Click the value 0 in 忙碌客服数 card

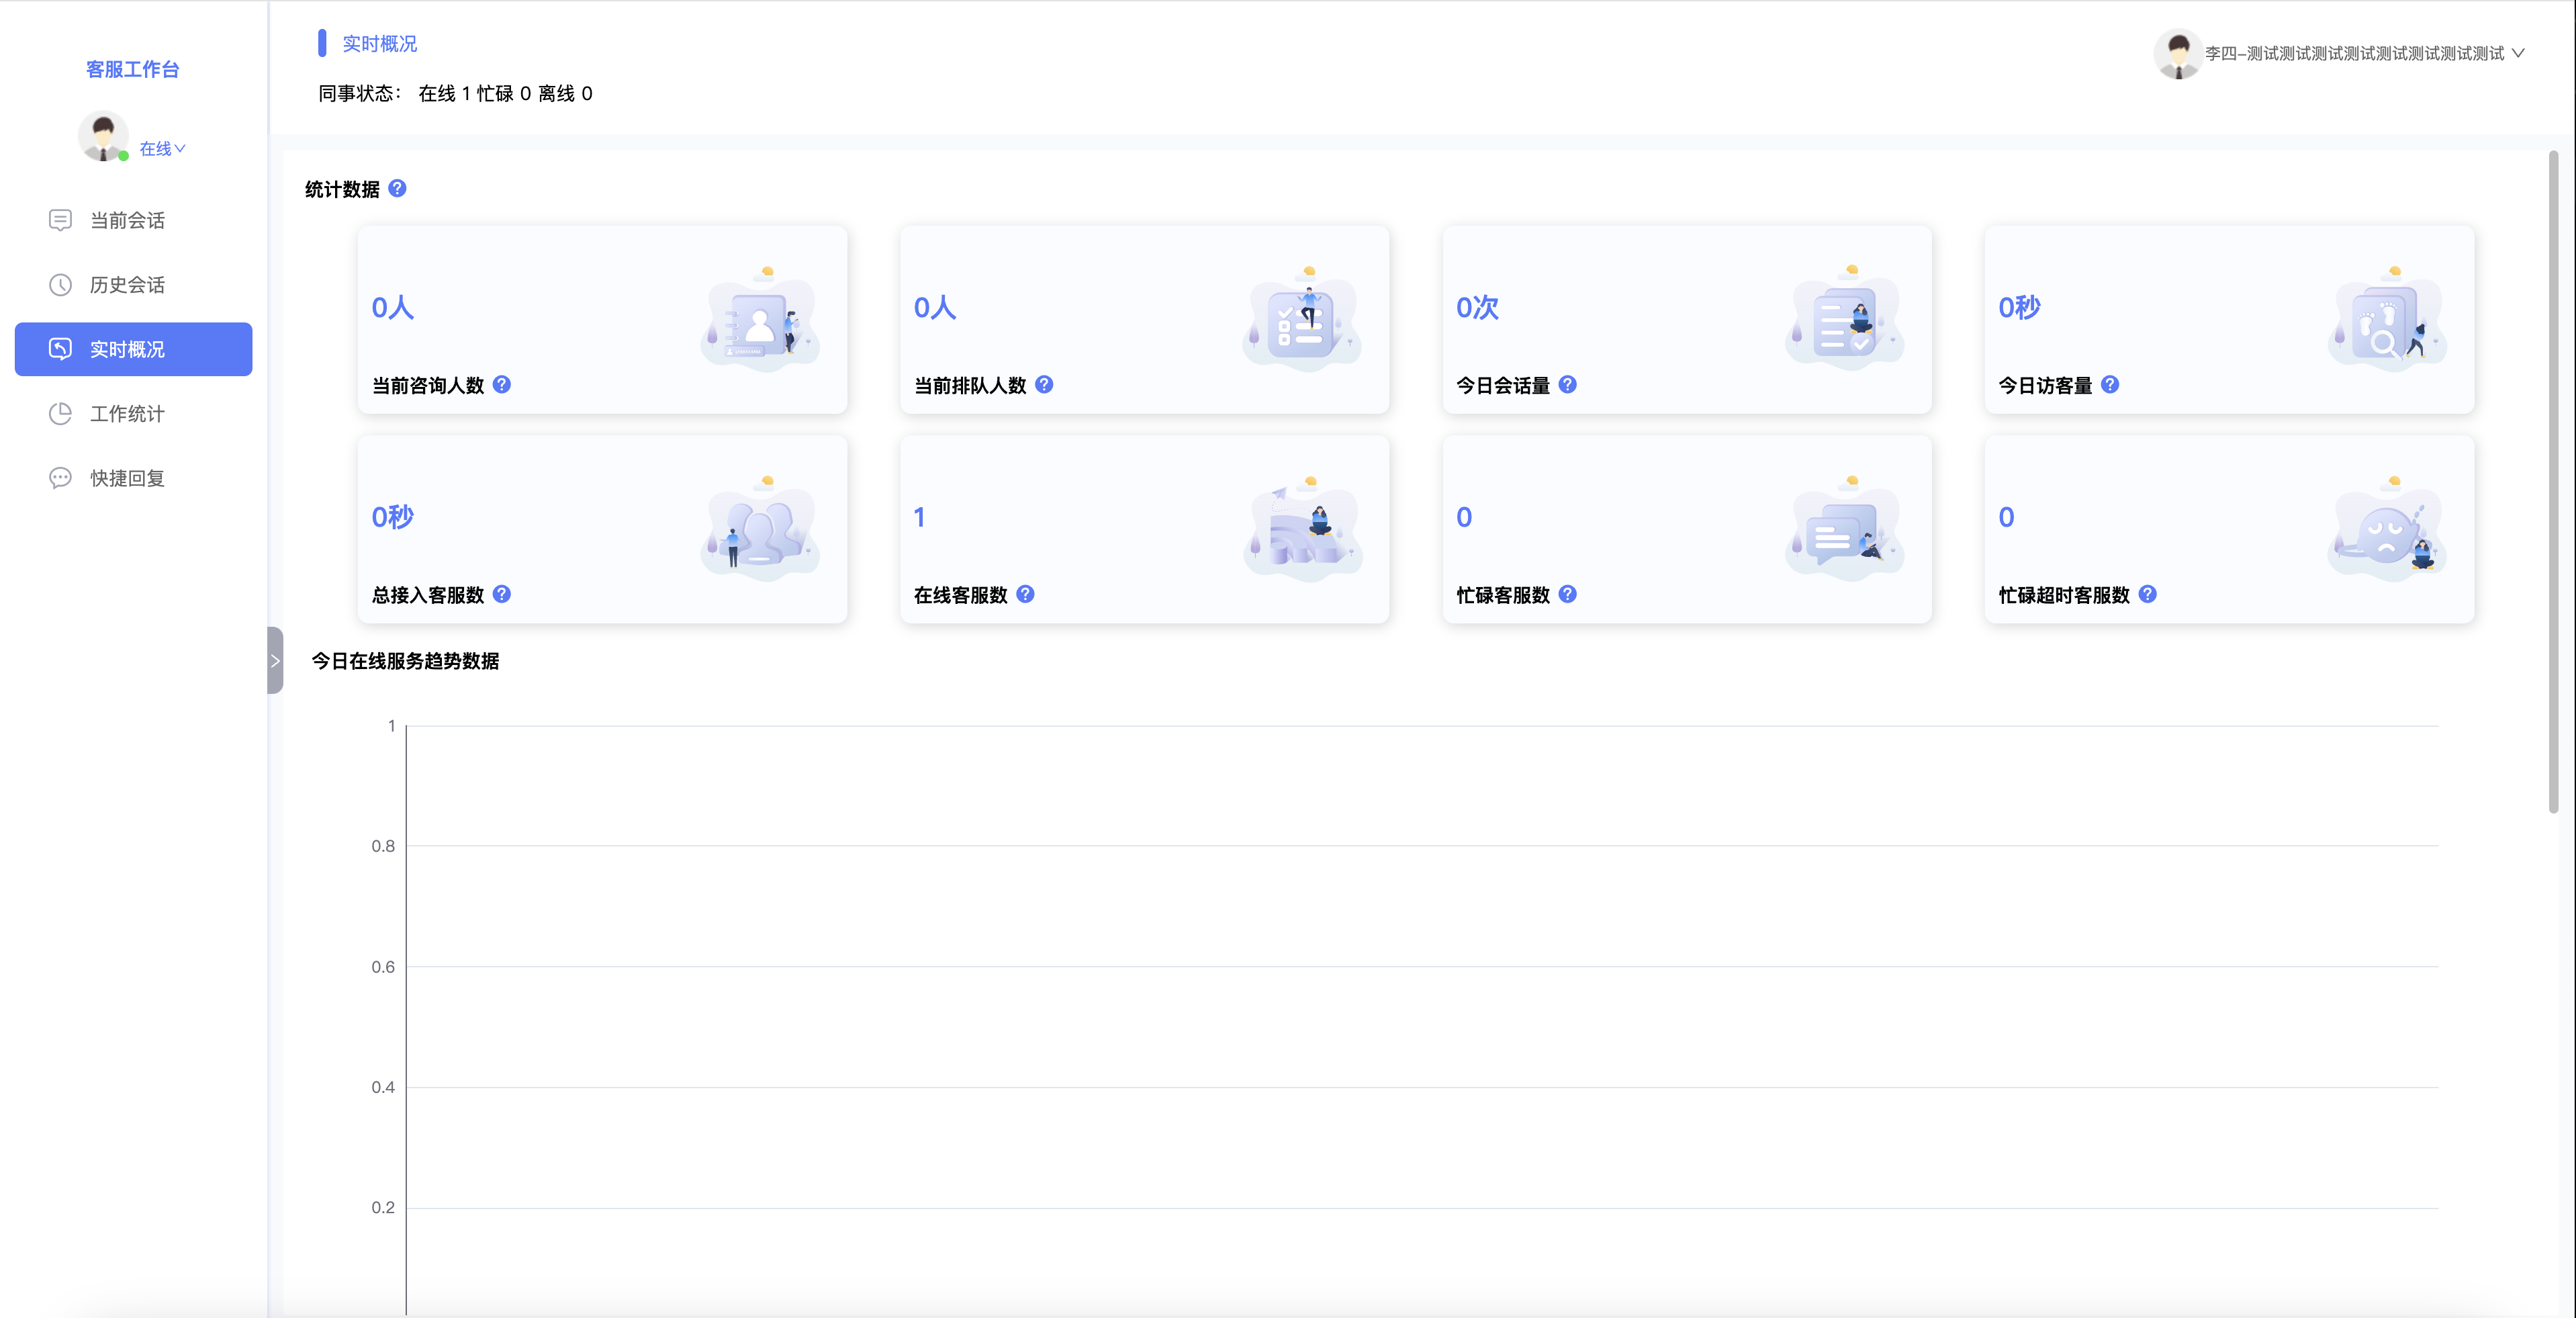pos(1464,517)
